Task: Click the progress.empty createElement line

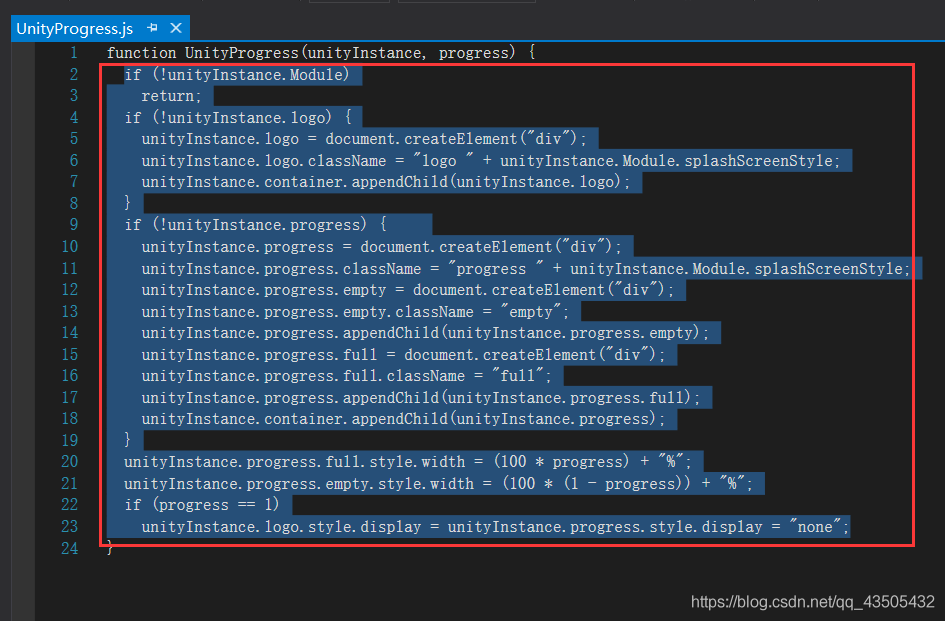Action: 407,290
